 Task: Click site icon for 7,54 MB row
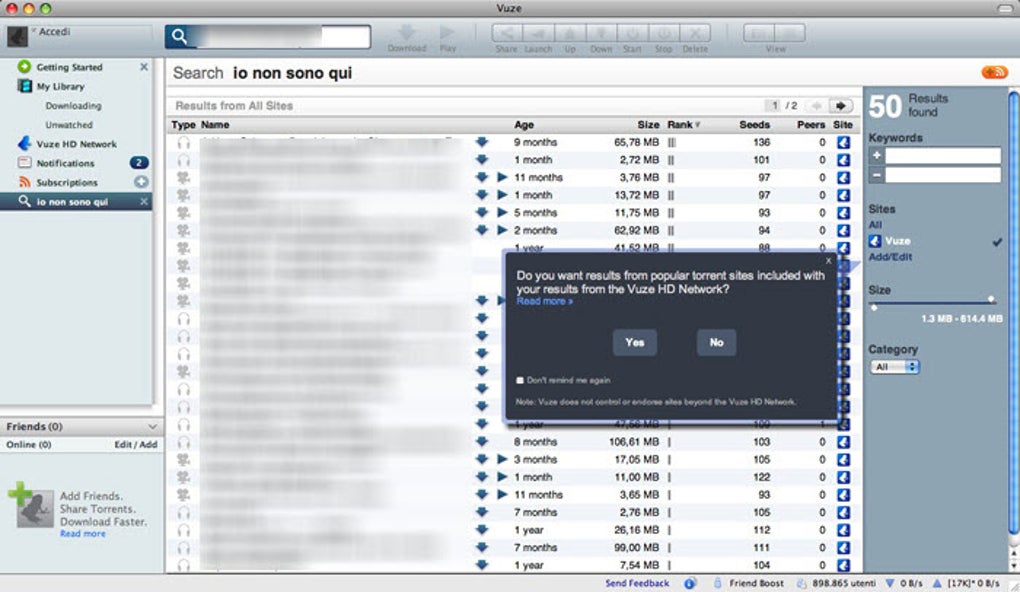coord(844,565)
